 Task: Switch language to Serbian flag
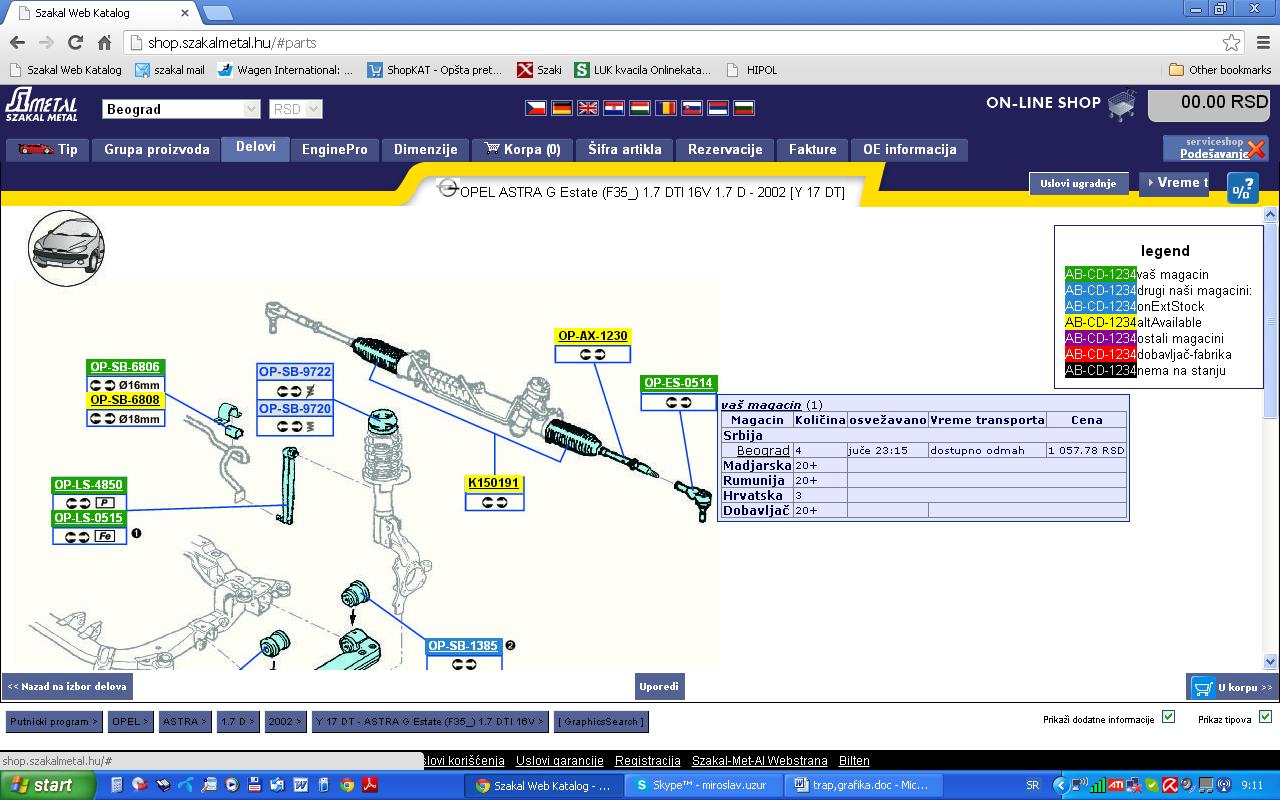718,107
